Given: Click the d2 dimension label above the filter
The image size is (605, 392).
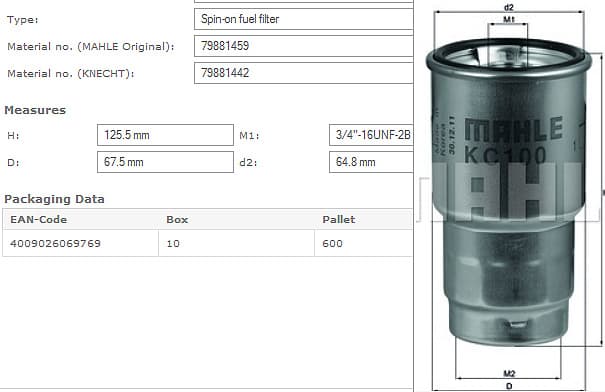Looking at the screenshot, I should [509, 7].
